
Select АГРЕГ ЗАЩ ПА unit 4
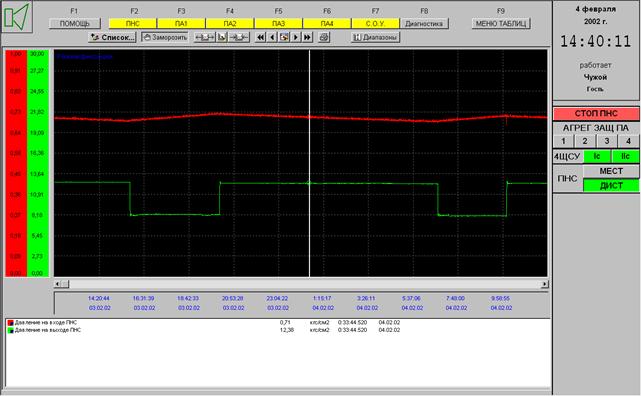[x=628, y=141]
